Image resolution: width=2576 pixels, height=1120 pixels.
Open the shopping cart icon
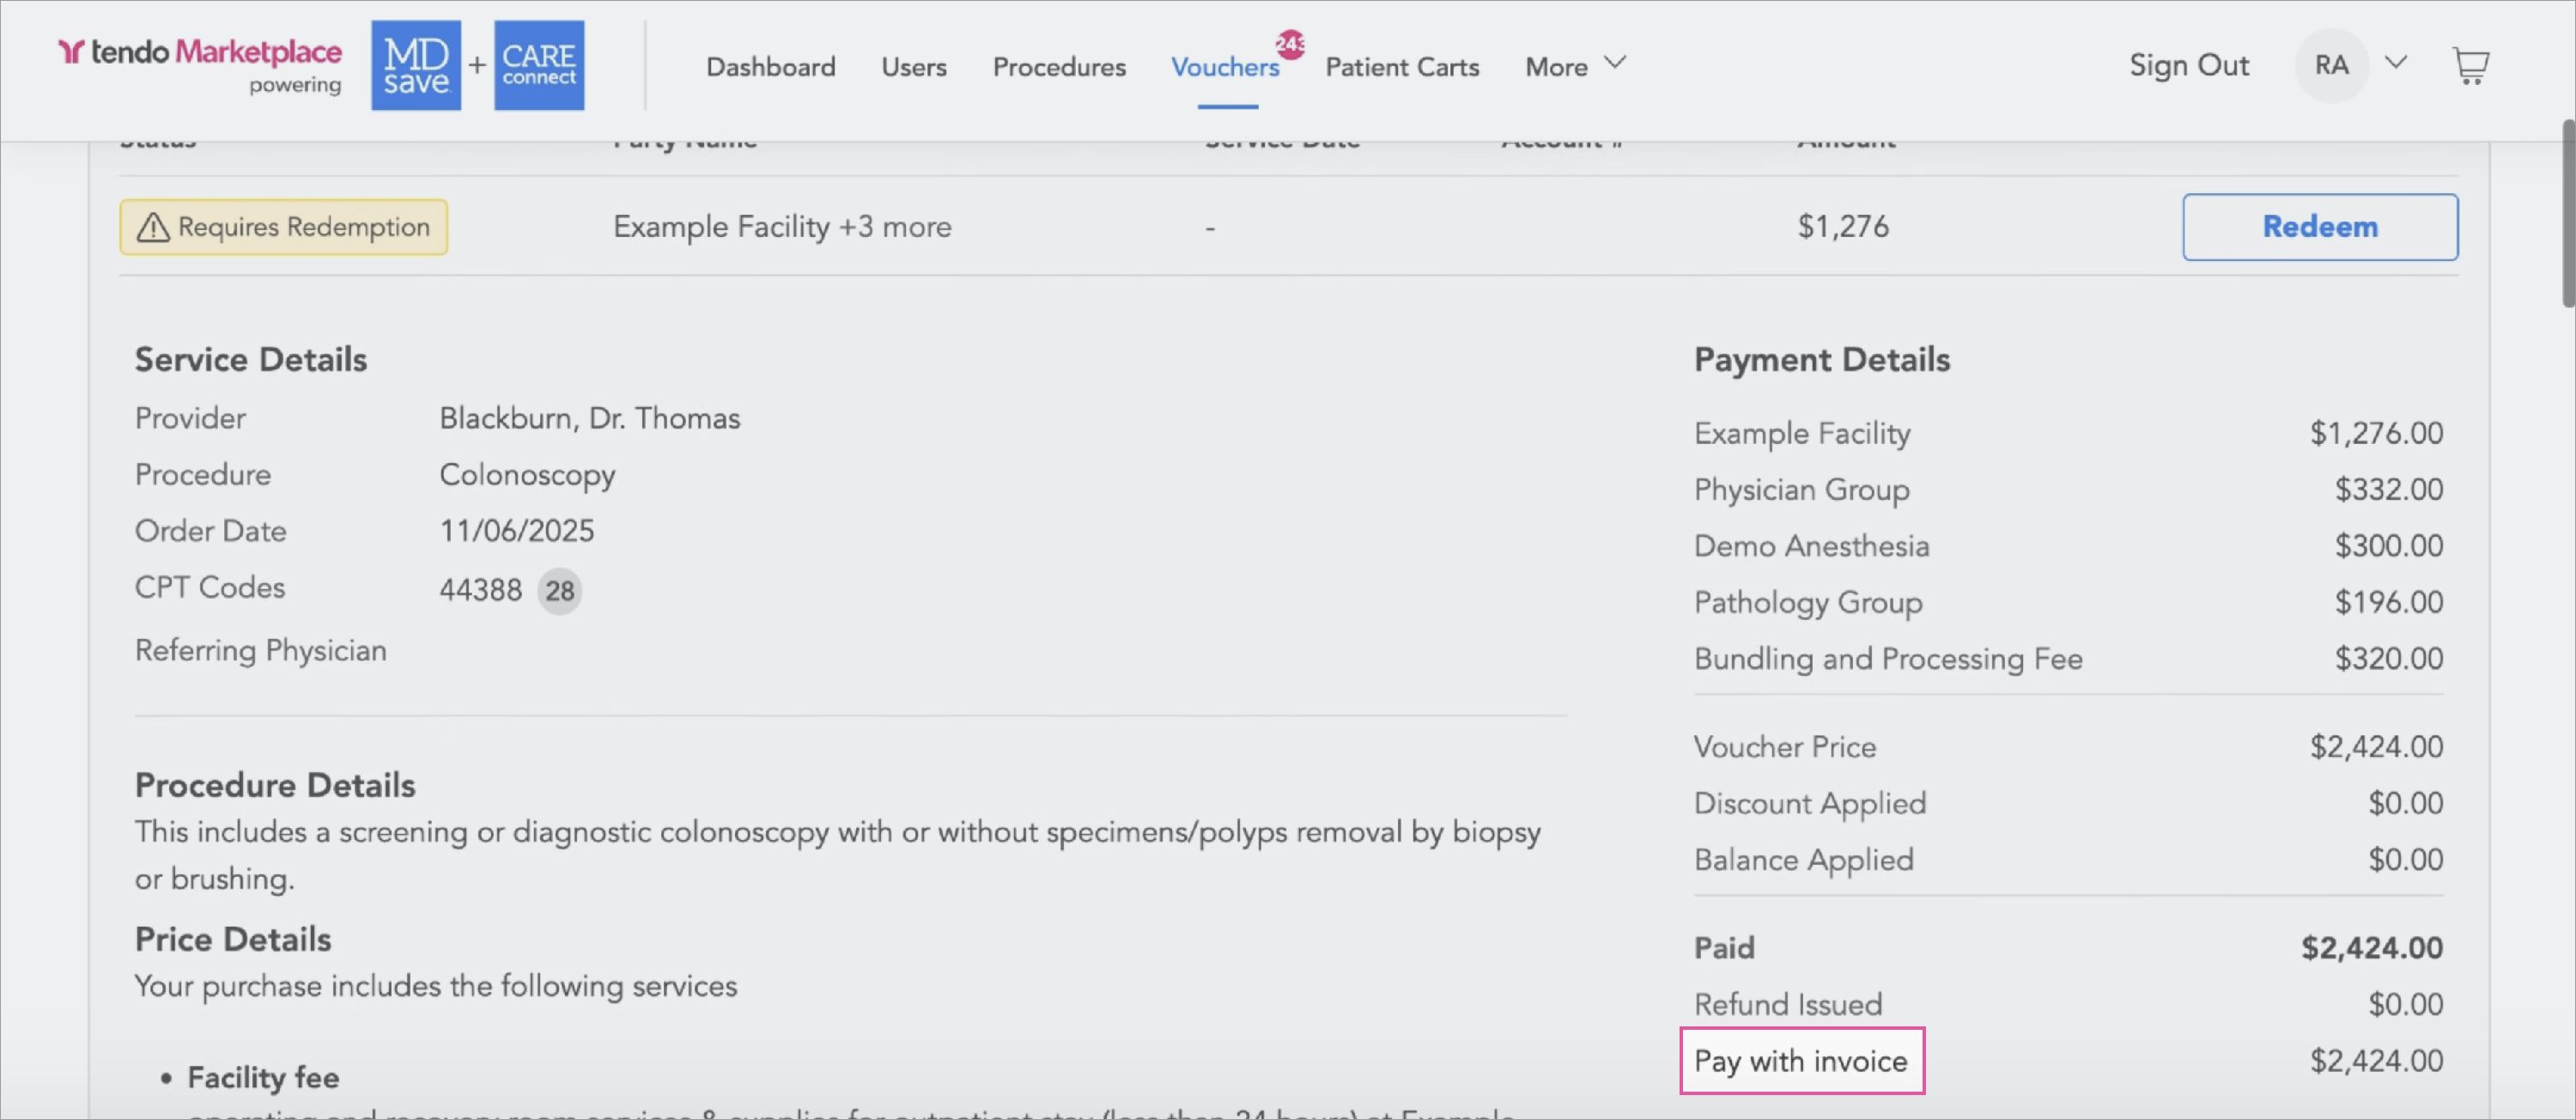pyautogui.click(x=2470, y=66)
